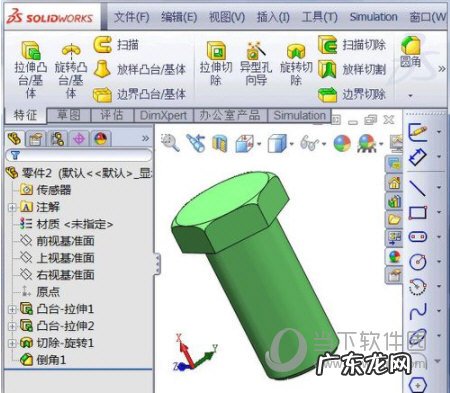Open the FeatureManager design tree tab

pyautogui.click(x=14, y=138)
